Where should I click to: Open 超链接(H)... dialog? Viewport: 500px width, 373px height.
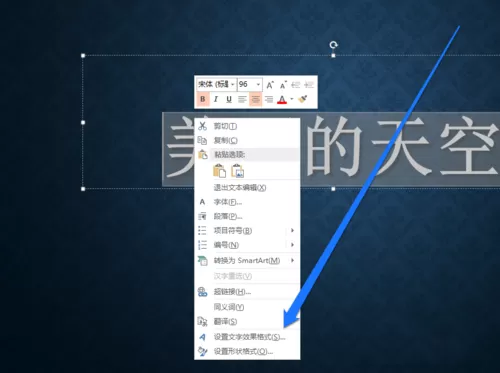[247, 292]
